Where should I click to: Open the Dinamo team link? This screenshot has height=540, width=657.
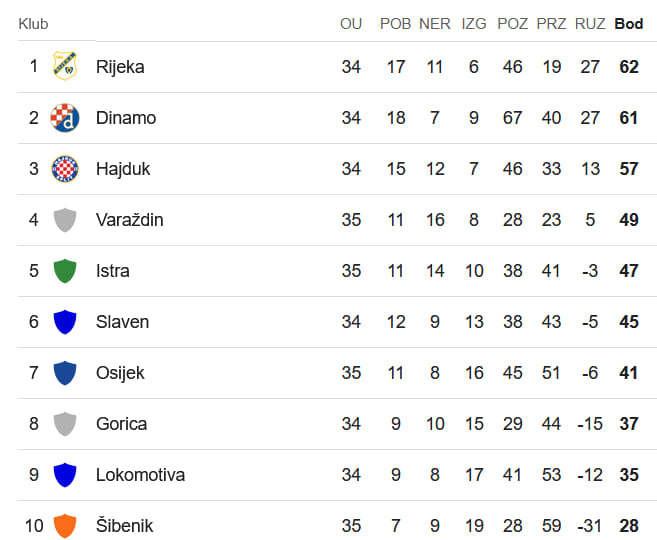[x=126, y=118]
